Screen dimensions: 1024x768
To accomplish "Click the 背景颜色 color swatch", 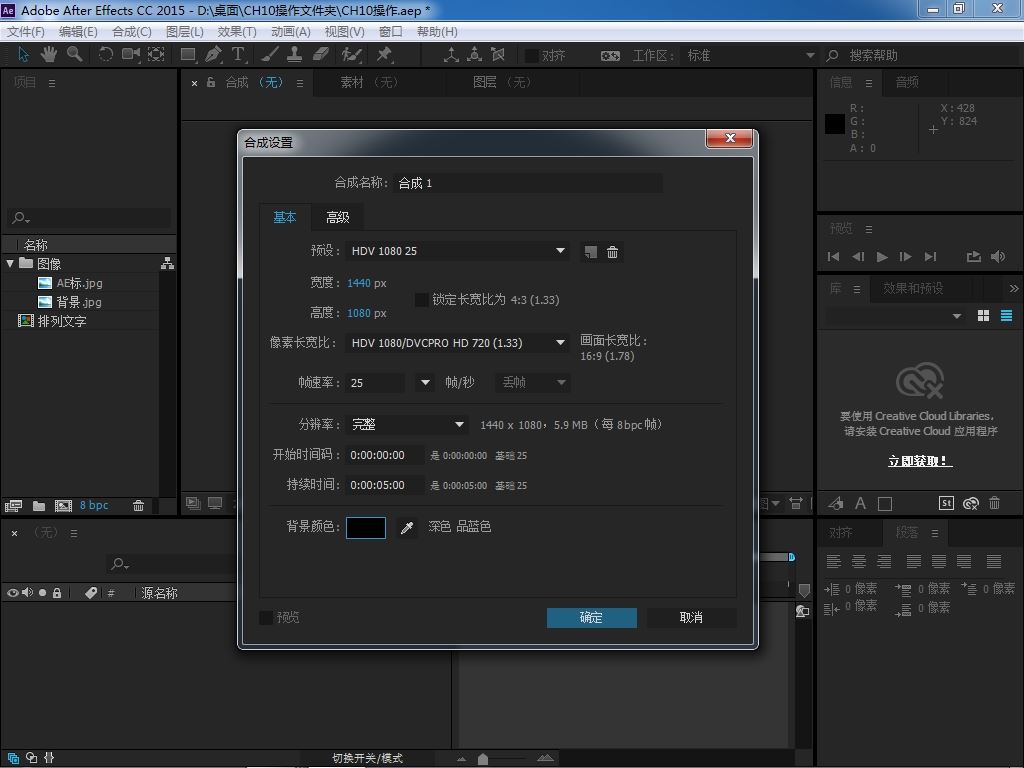I will click(x=366, y=528).
